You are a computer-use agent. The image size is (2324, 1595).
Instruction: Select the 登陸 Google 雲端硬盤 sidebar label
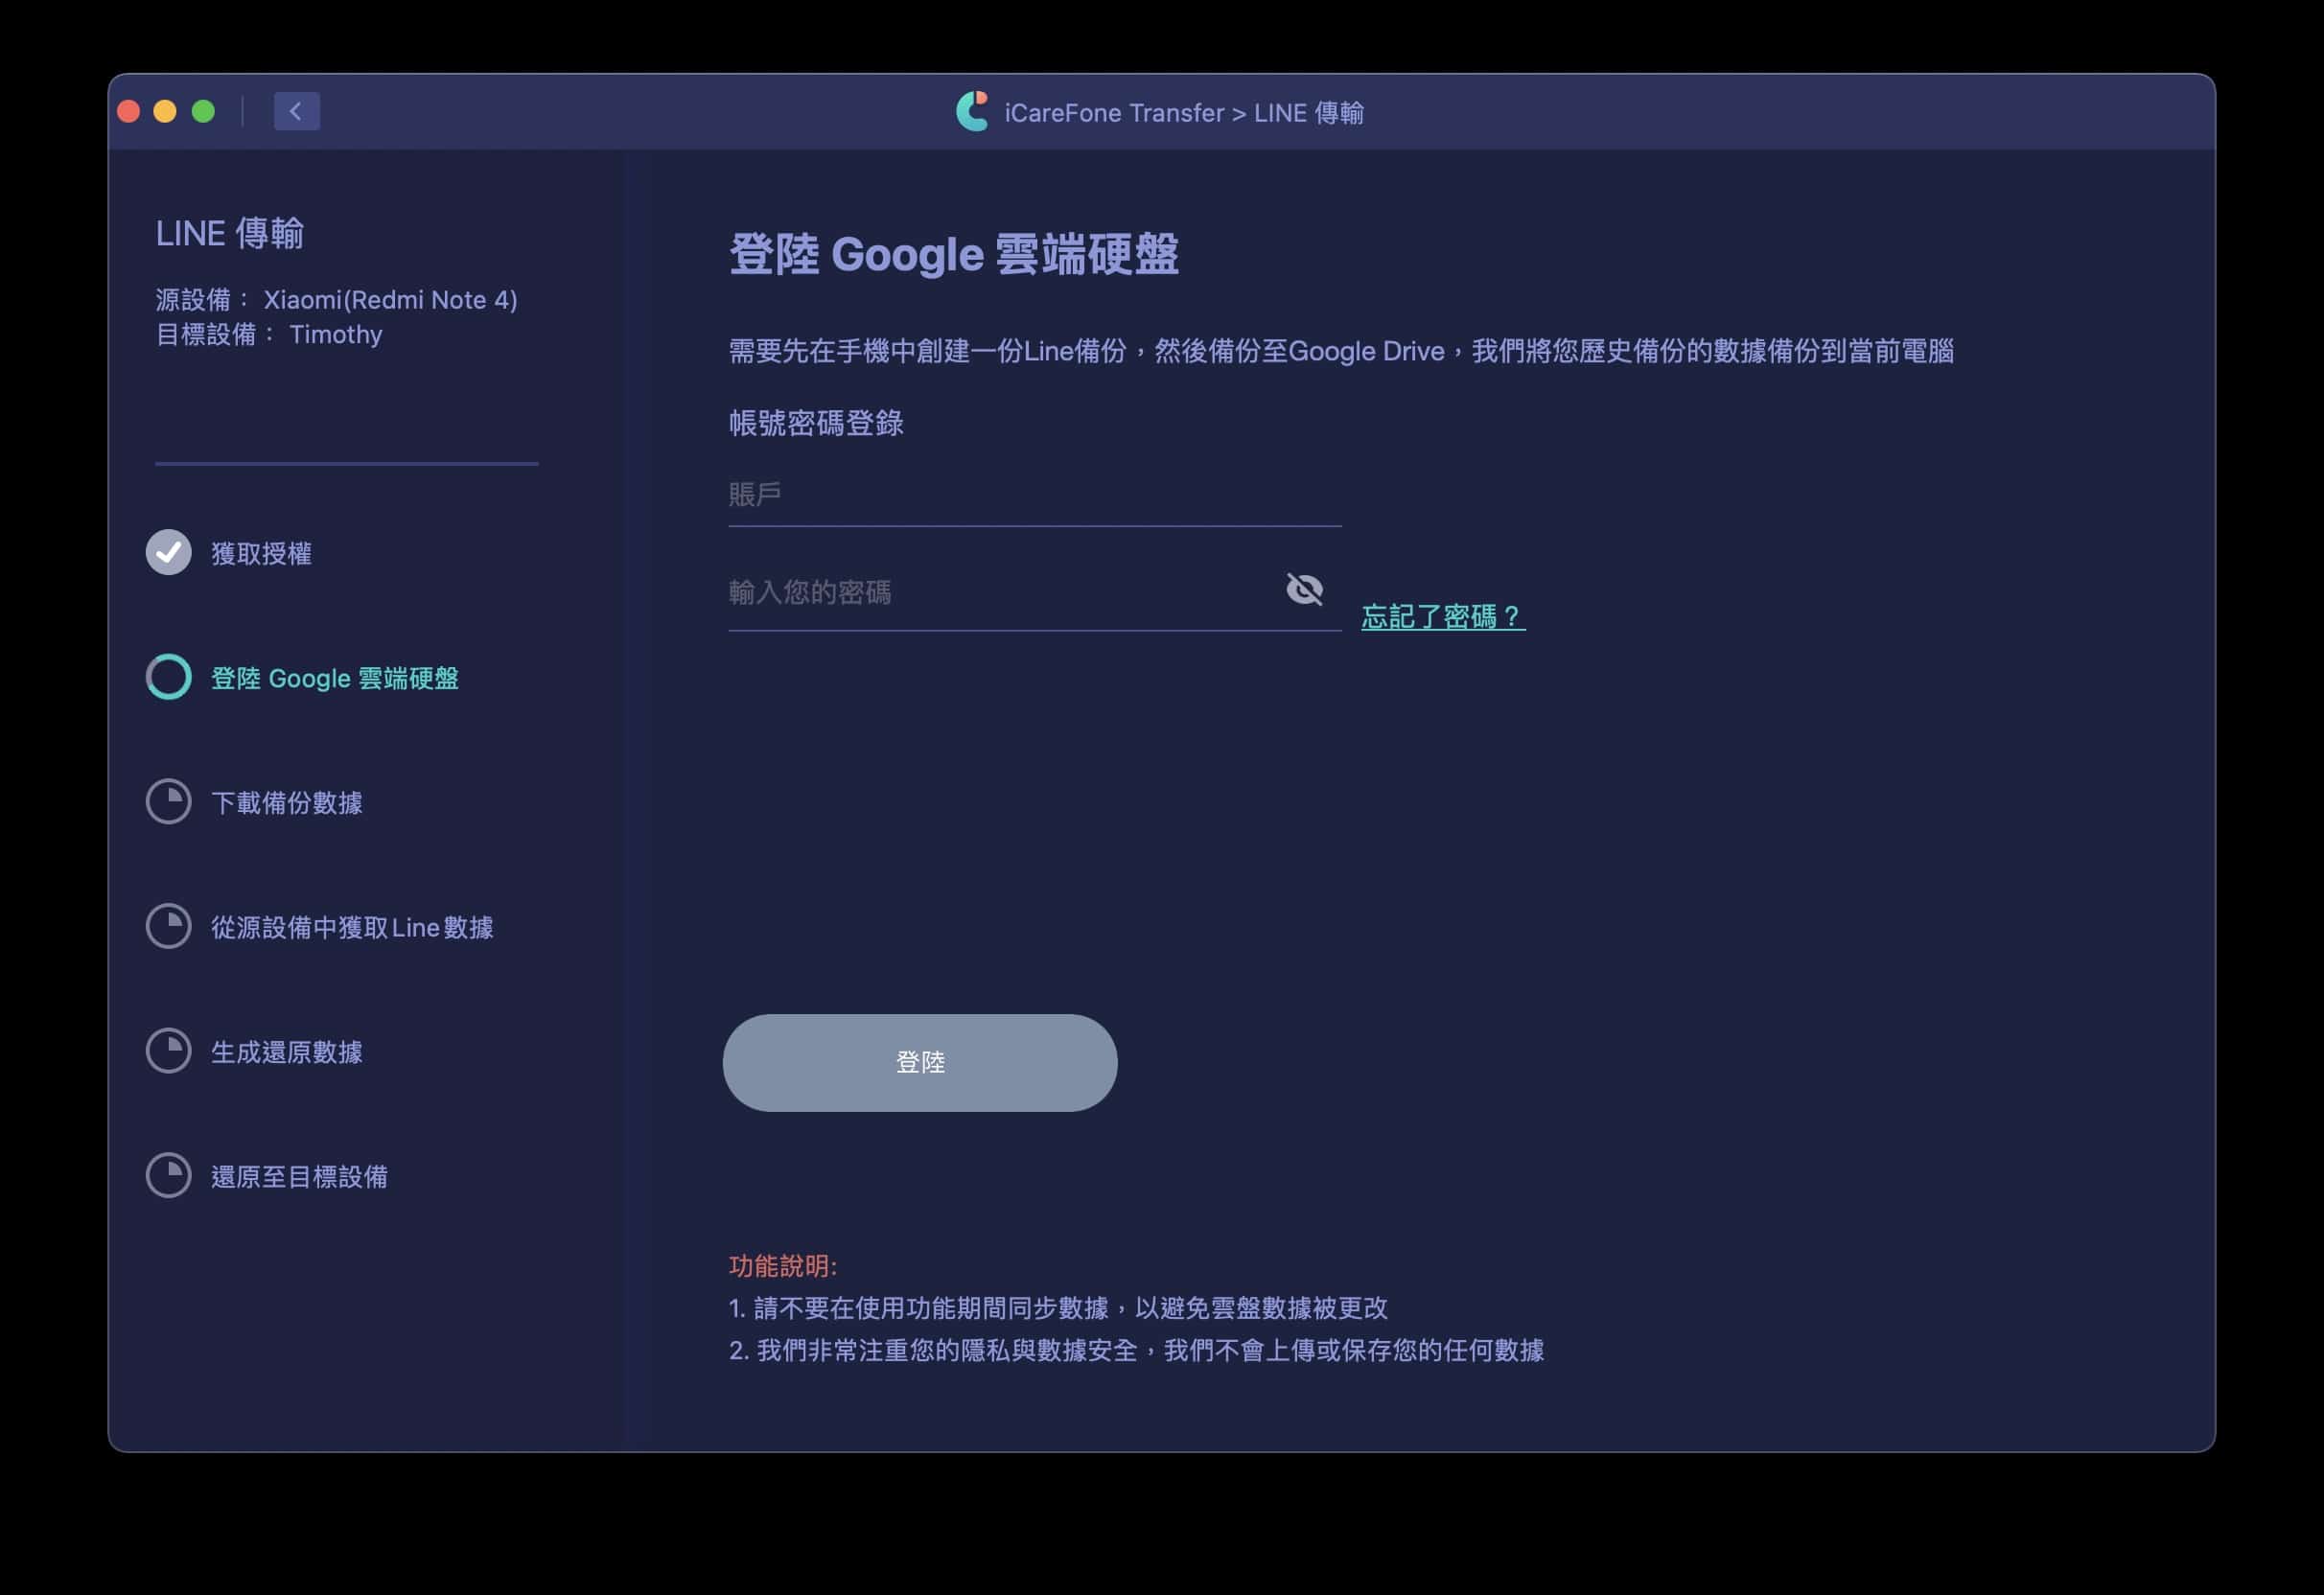[334, 679]
